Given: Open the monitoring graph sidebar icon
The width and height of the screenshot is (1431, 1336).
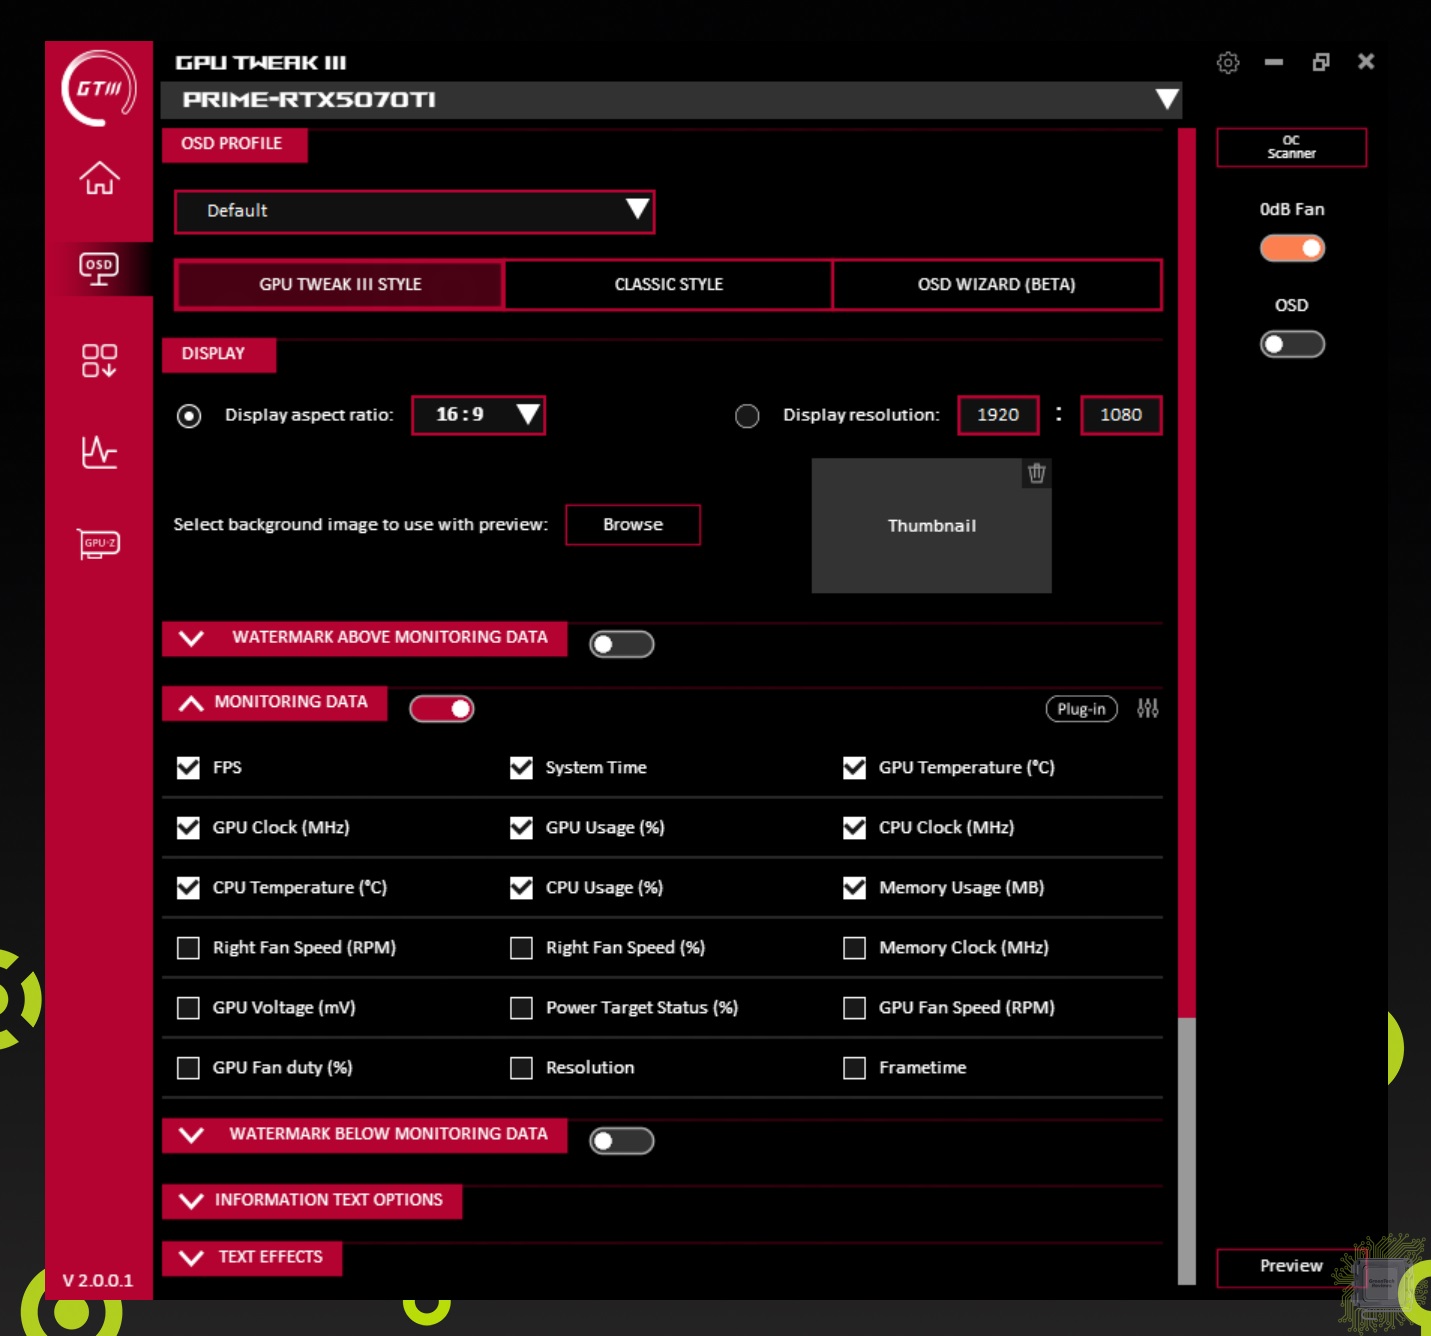Looking at the screenshot, I should [x=99, y=452].
